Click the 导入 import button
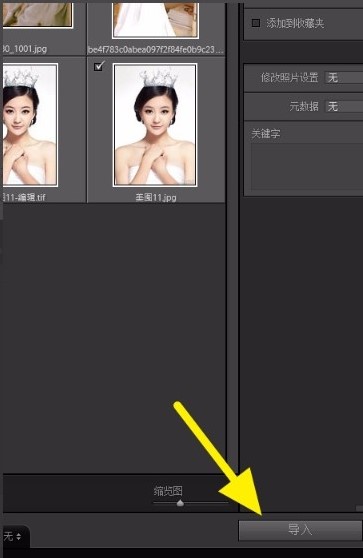The height and width of the screenshot is (558, 363). pos(300,530)
